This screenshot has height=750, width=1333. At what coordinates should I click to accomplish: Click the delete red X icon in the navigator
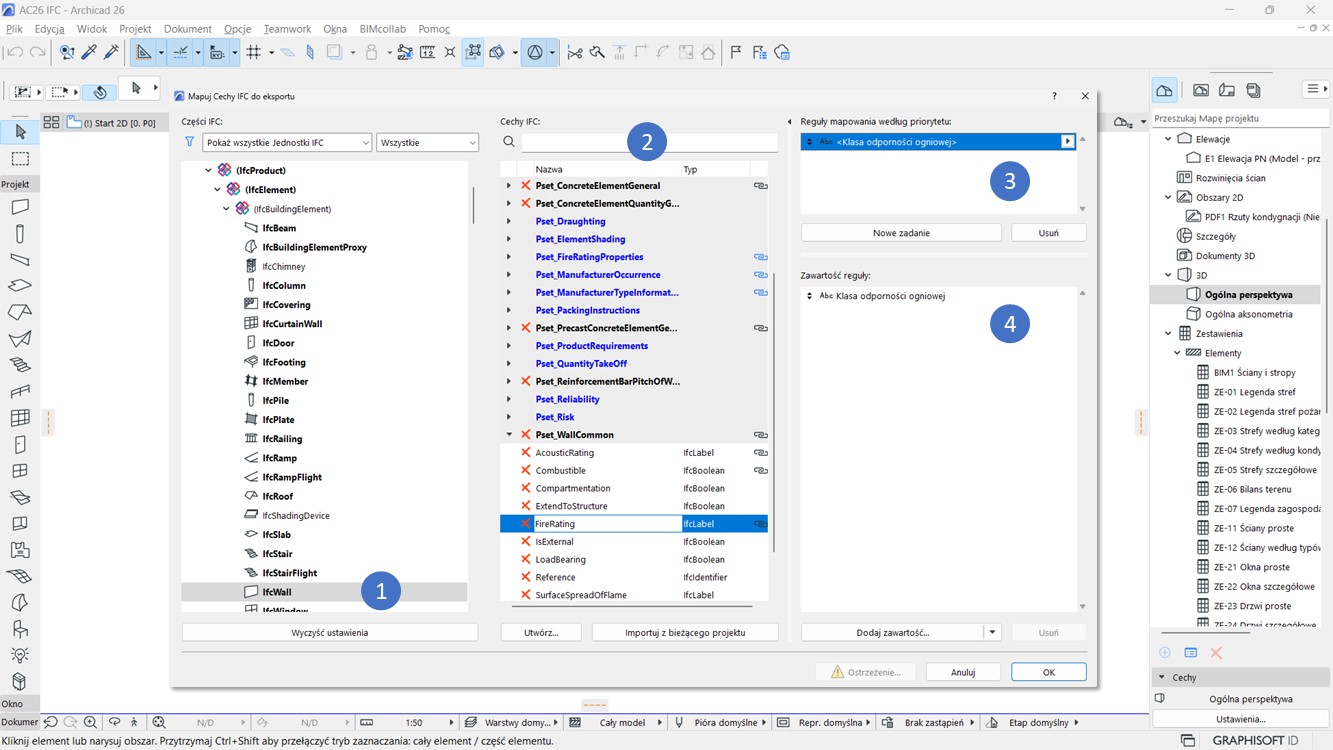[x=1216, y=653]
